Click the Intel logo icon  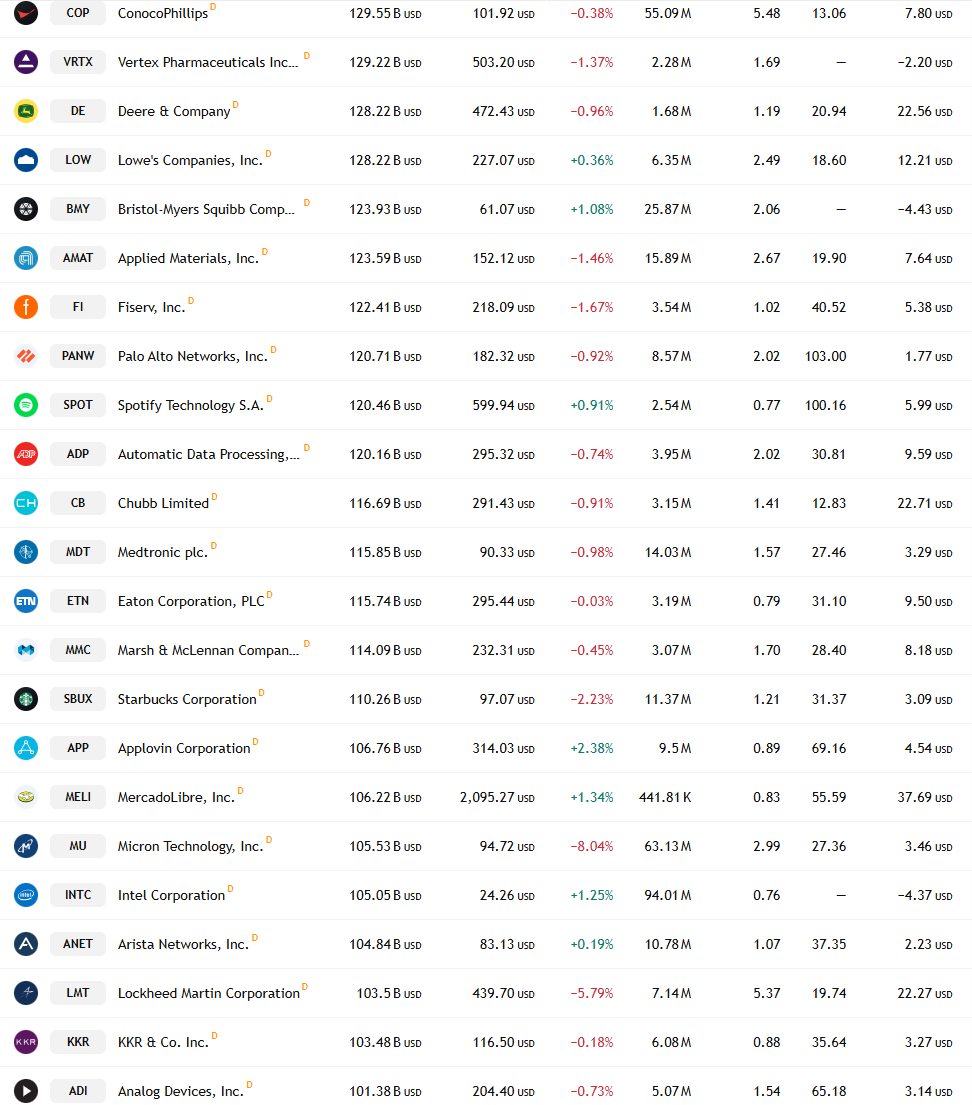click(x=26, y=894)
